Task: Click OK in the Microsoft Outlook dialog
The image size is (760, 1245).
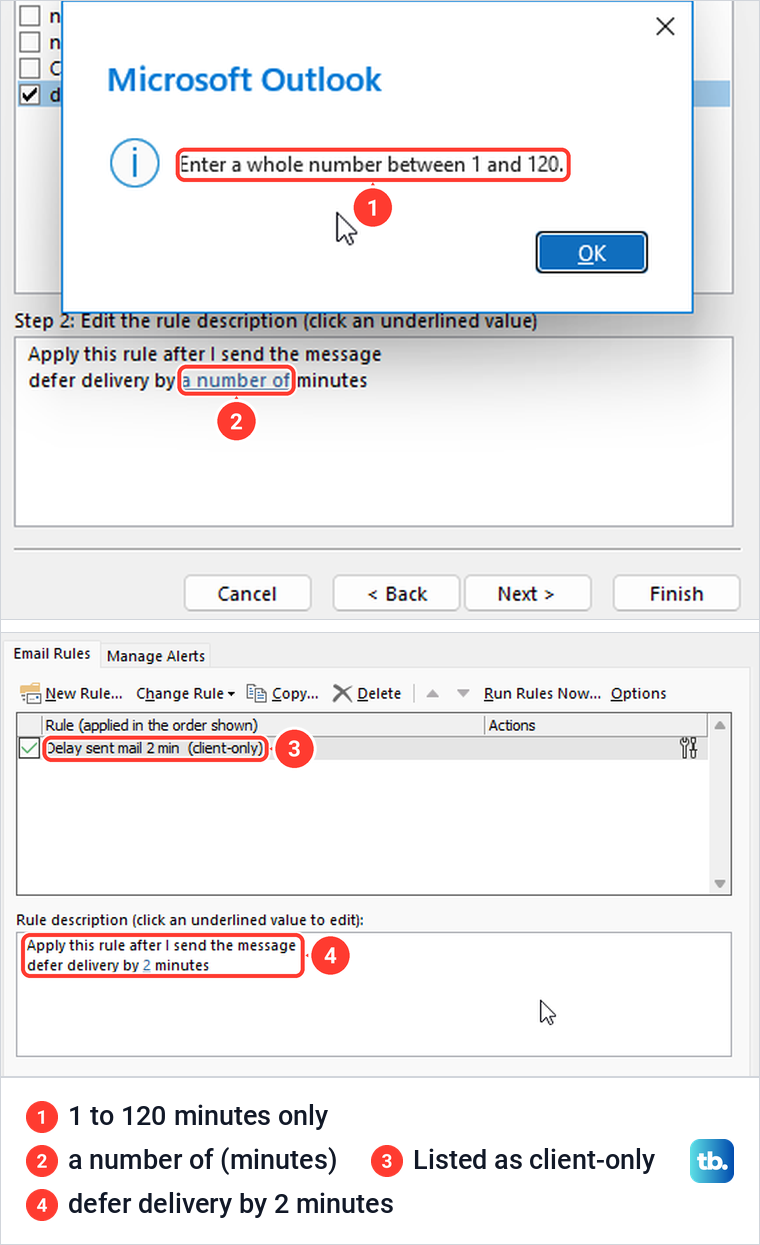Action: pyautogui.click(x=592, y=253)
